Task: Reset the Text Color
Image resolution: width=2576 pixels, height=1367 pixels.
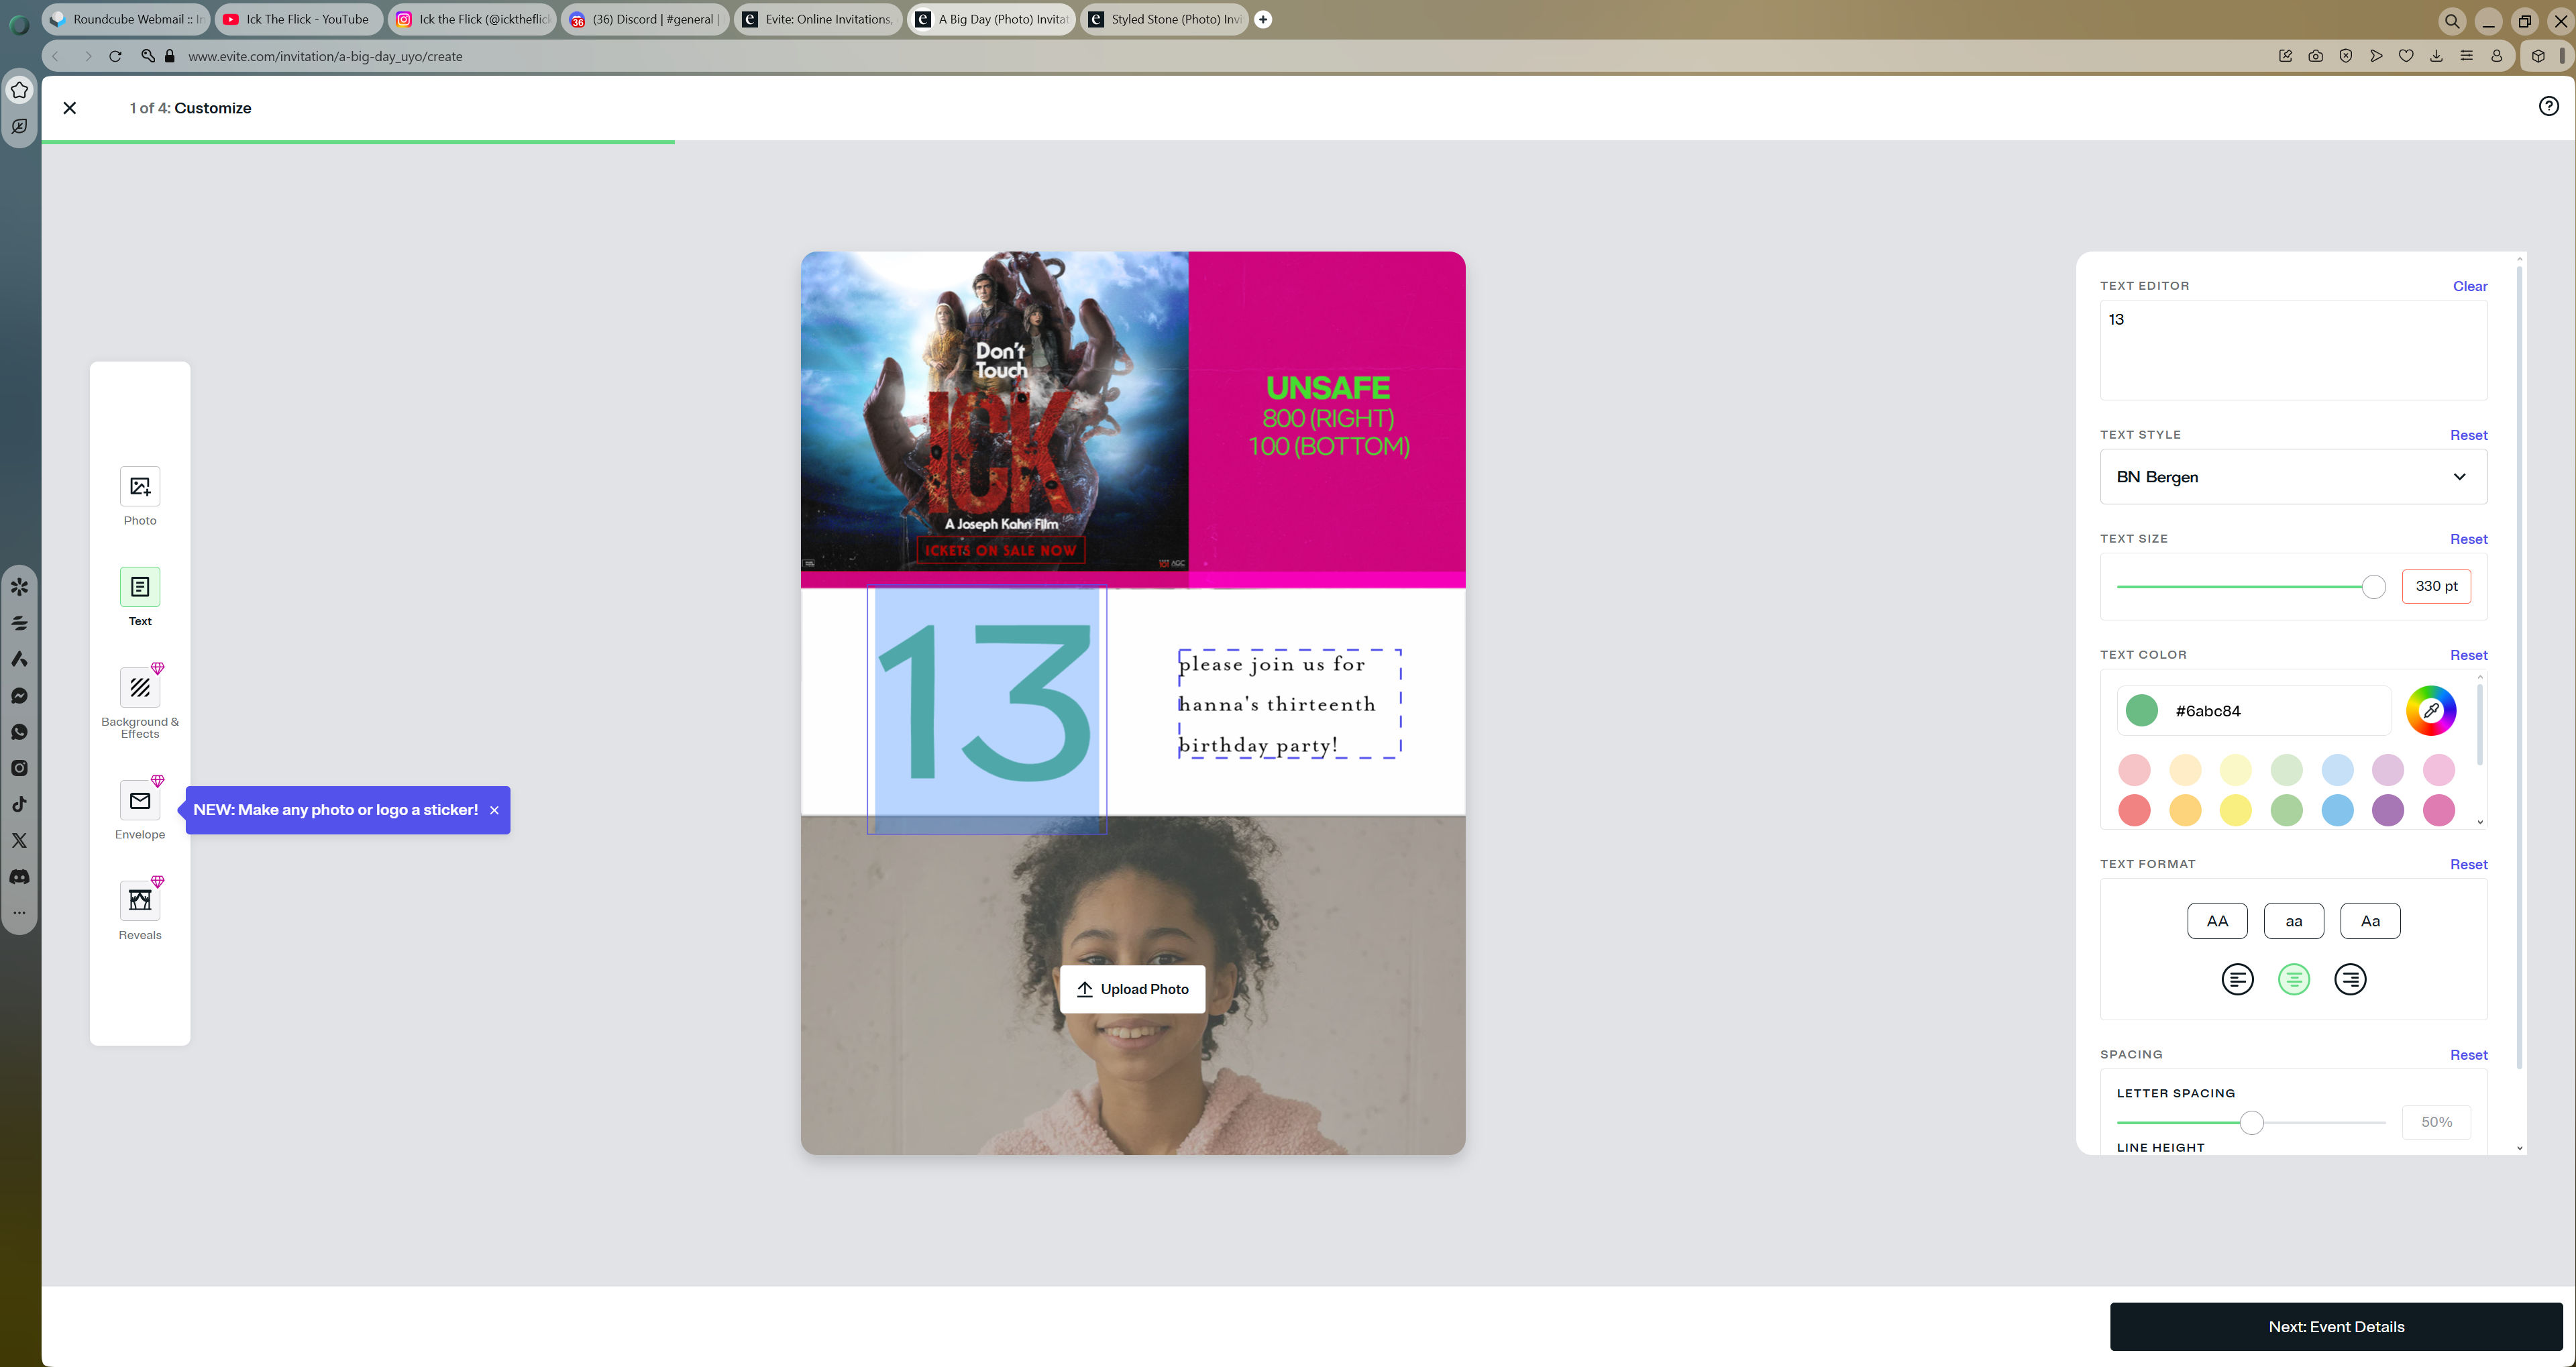Action: point(2468,655)
